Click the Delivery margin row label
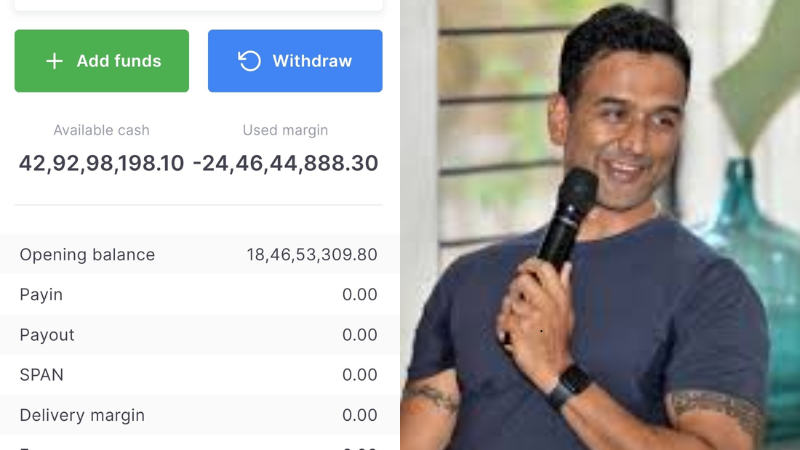The image size is (800, 450). pos(82,415)
